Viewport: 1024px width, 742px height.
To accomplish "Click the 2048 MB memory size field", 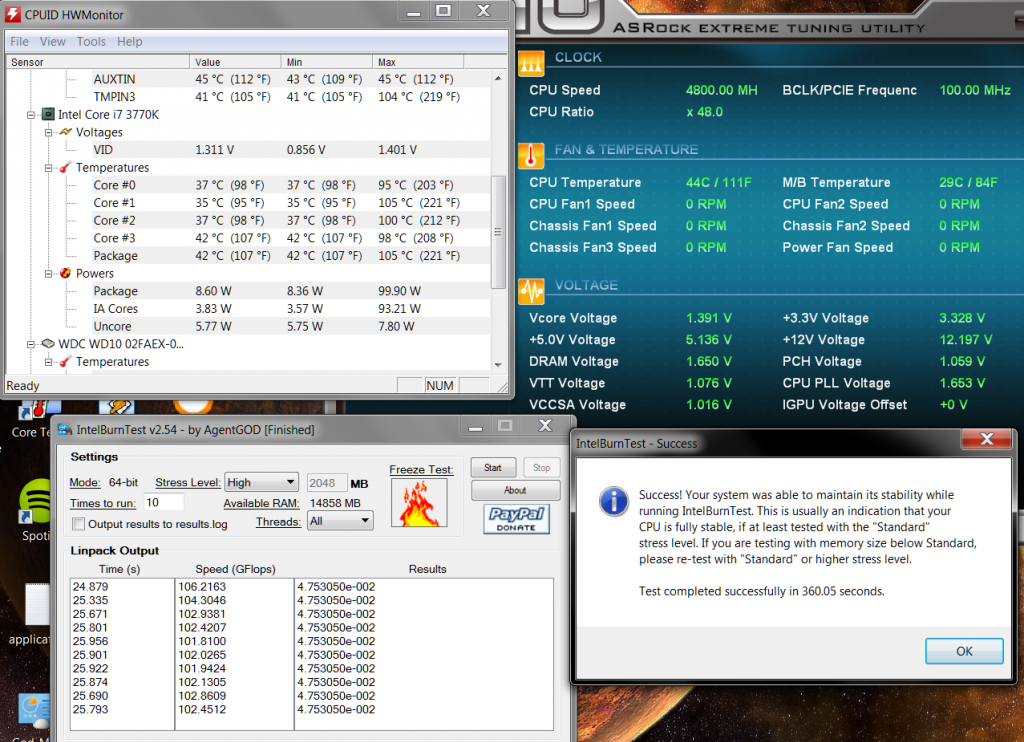I will click(x=327, y=483).
